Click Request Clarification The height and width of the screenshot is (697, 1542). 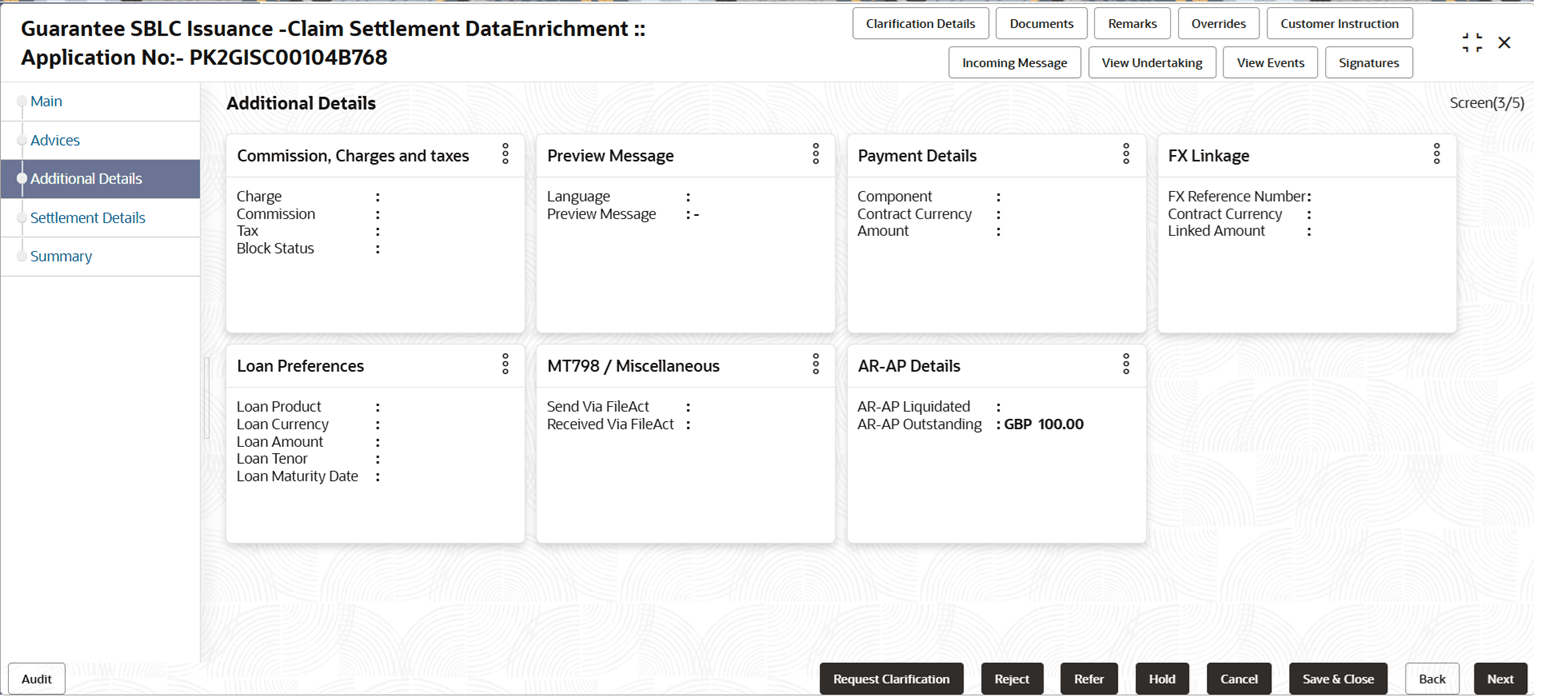point(891,679)
